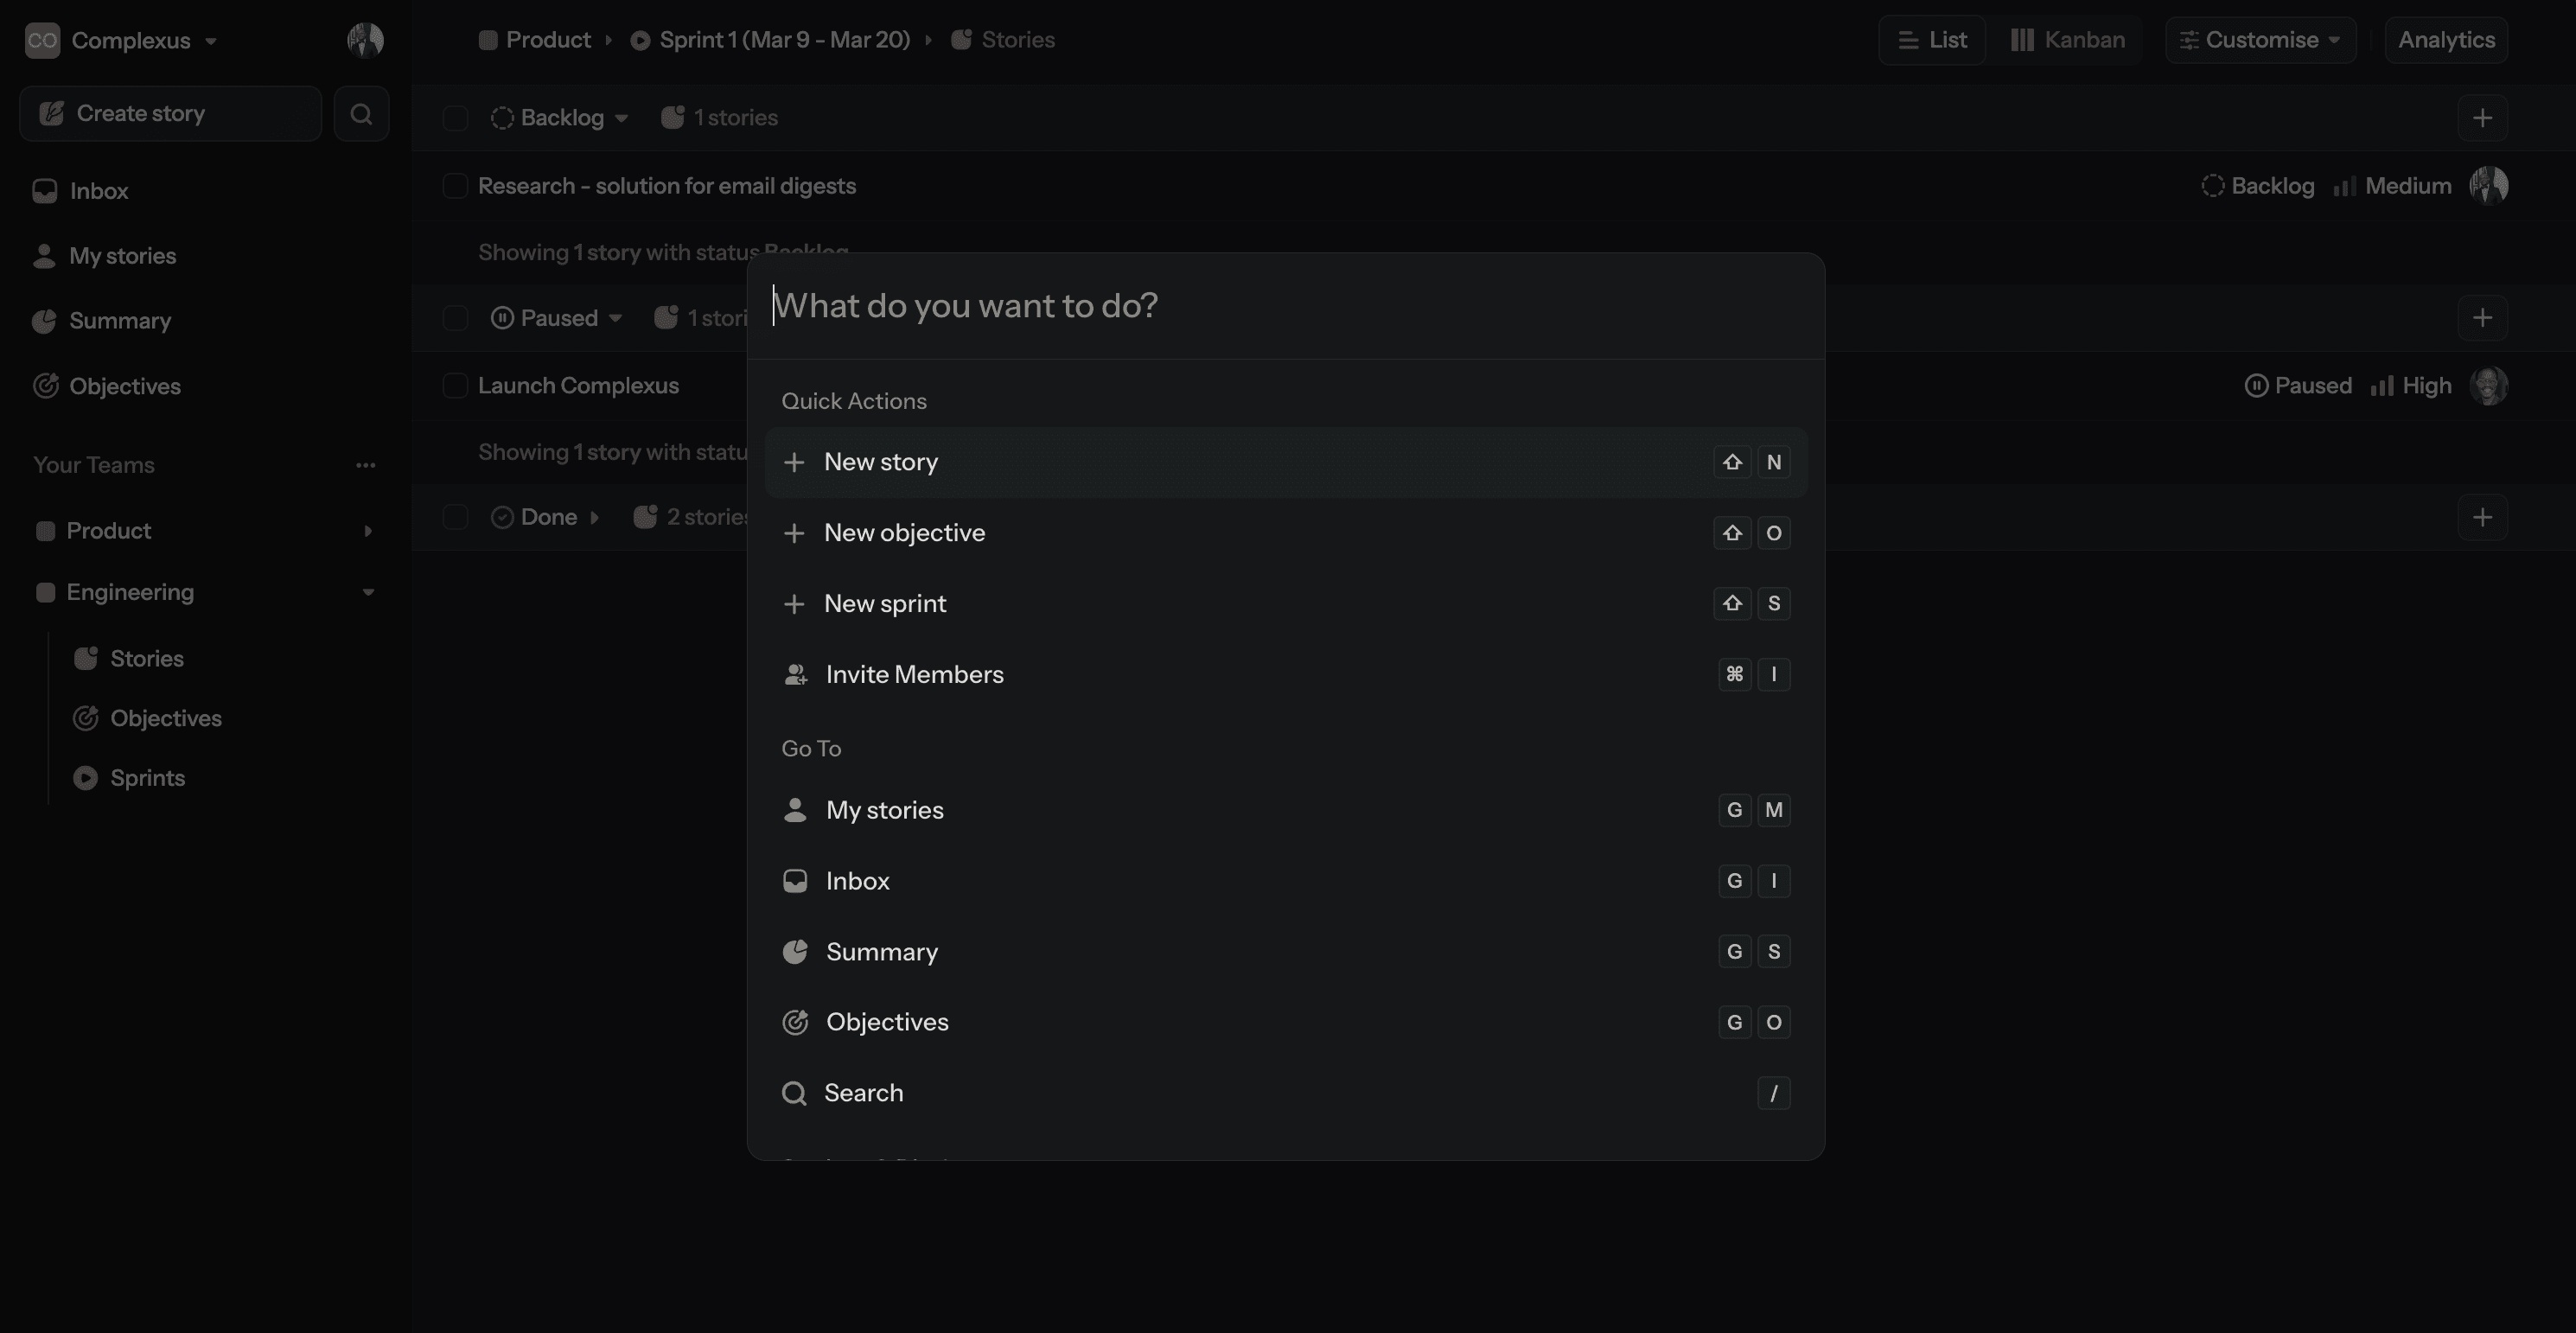Select Sprints under the Engineering team

pos(147,777)
